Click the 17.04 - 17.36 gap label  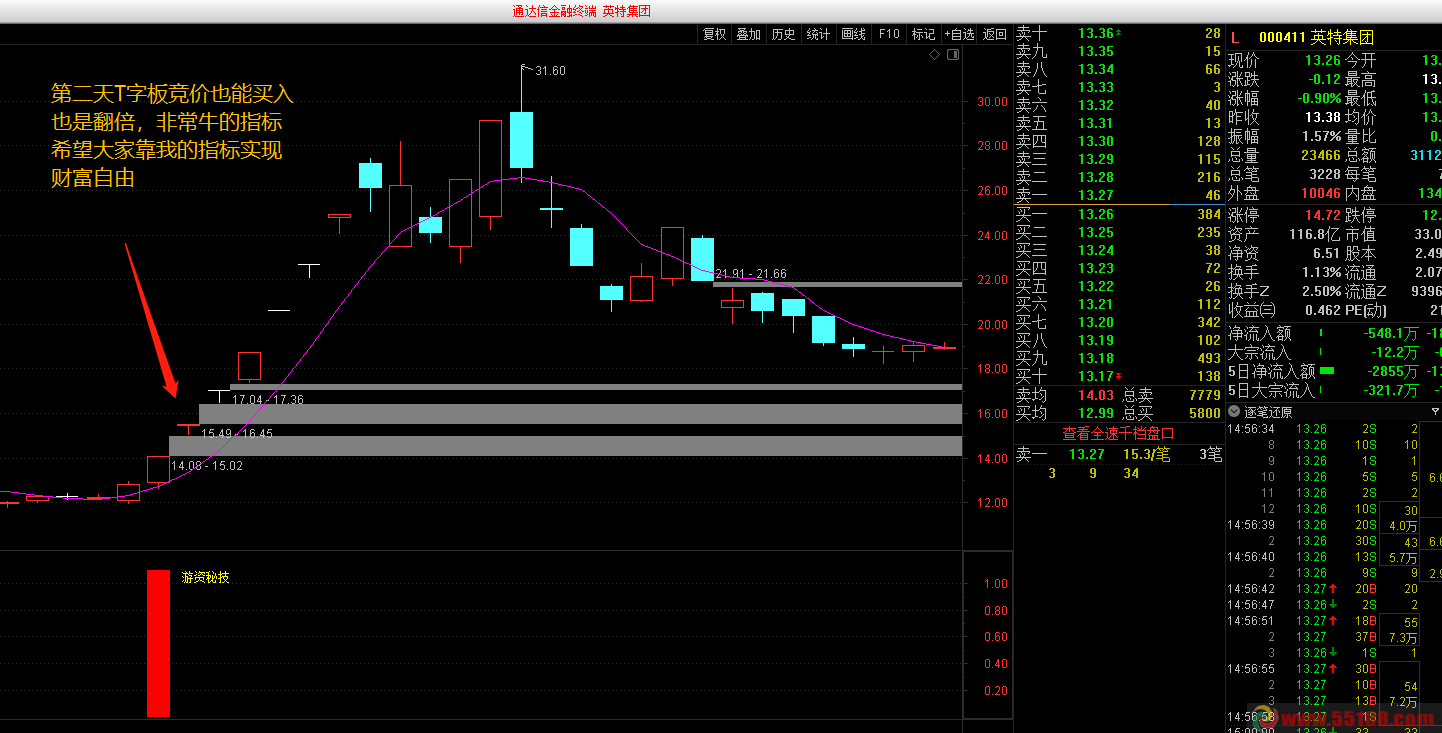coord(268,399)
